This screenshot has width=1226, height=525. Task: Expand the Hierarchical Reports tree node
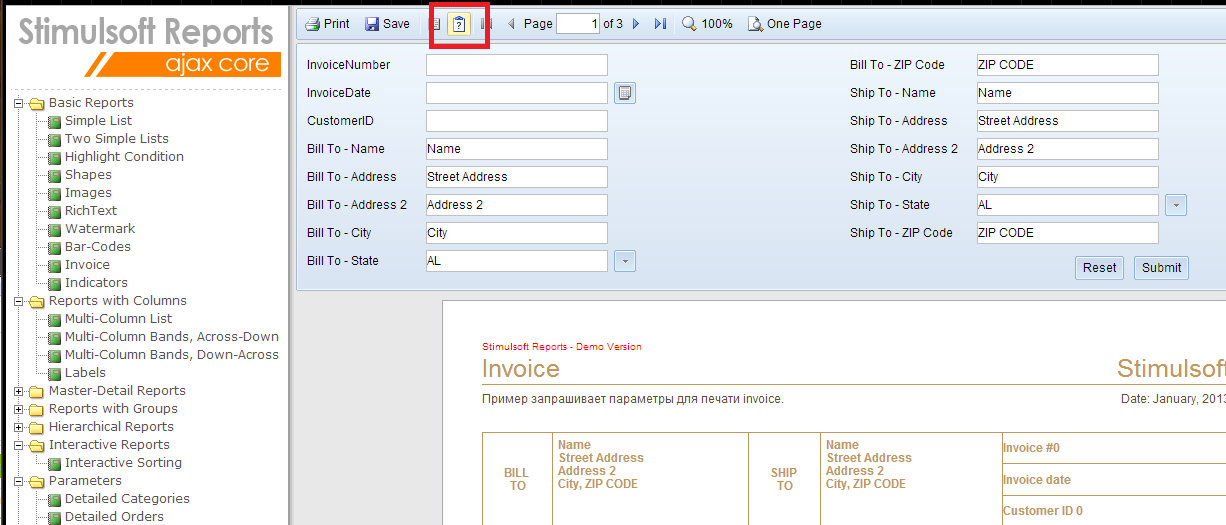point(19,427)
